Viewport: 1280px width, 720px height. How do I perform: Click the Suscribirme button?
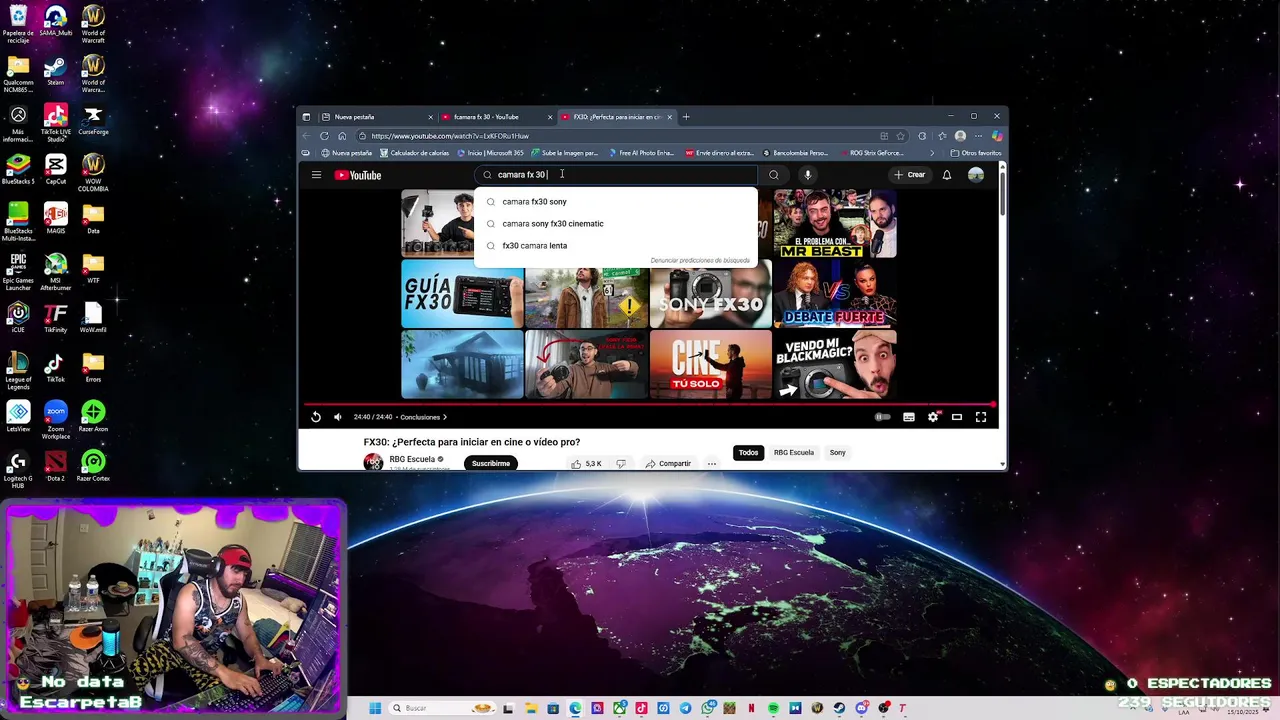pyautogui.click(x=491, y=464)
